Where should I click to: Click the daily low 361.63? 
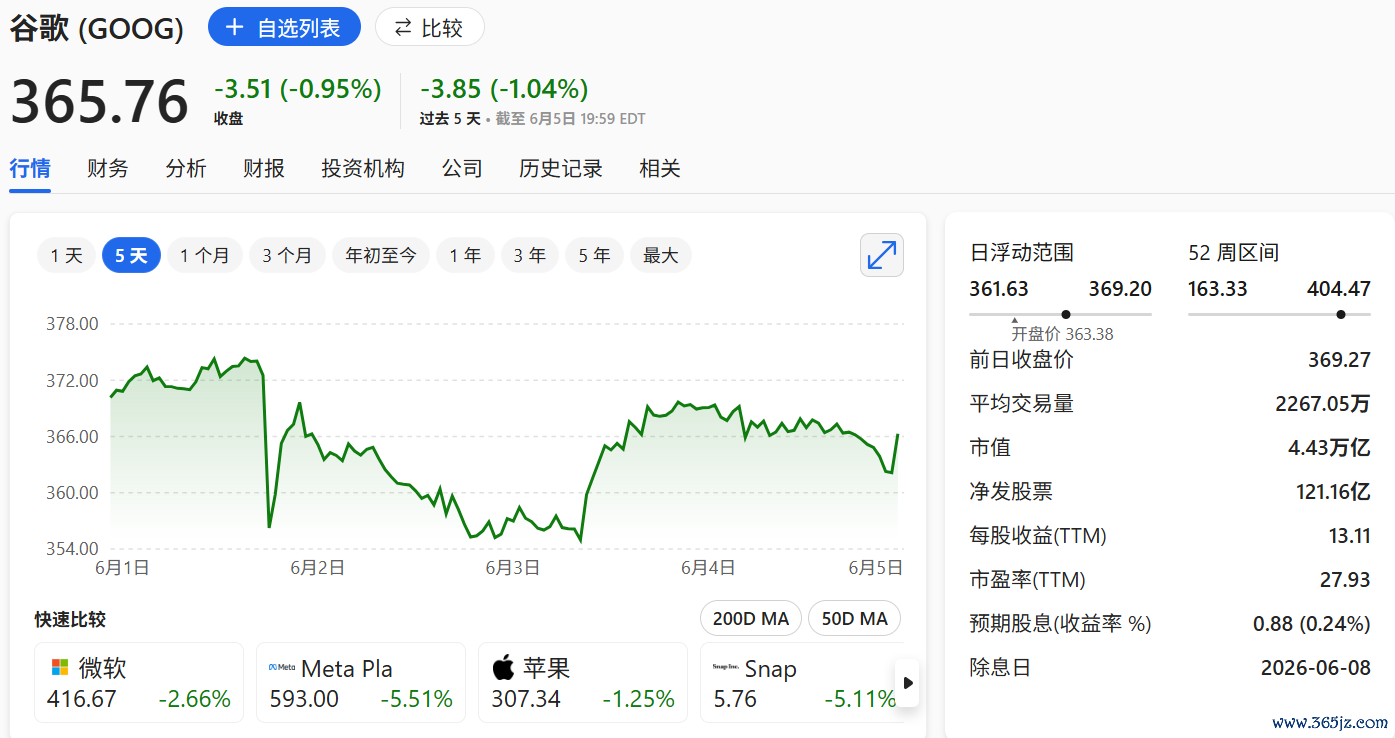pyautogui.click(x=999, y=289)
